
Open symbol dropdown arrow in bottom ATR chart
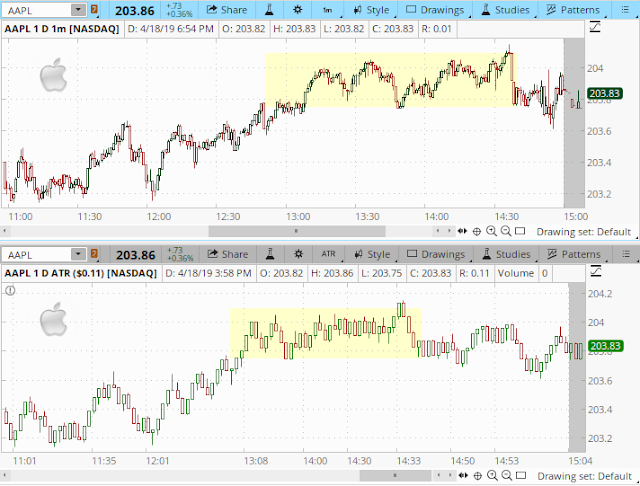[x=78, y=255]
